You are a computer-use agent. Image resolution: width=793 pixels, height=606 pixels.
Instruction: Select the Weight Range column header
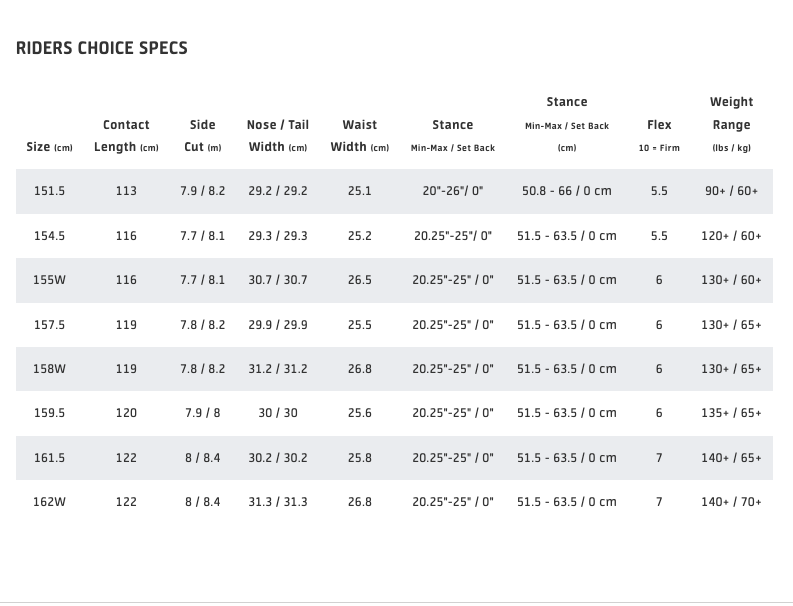731,125
